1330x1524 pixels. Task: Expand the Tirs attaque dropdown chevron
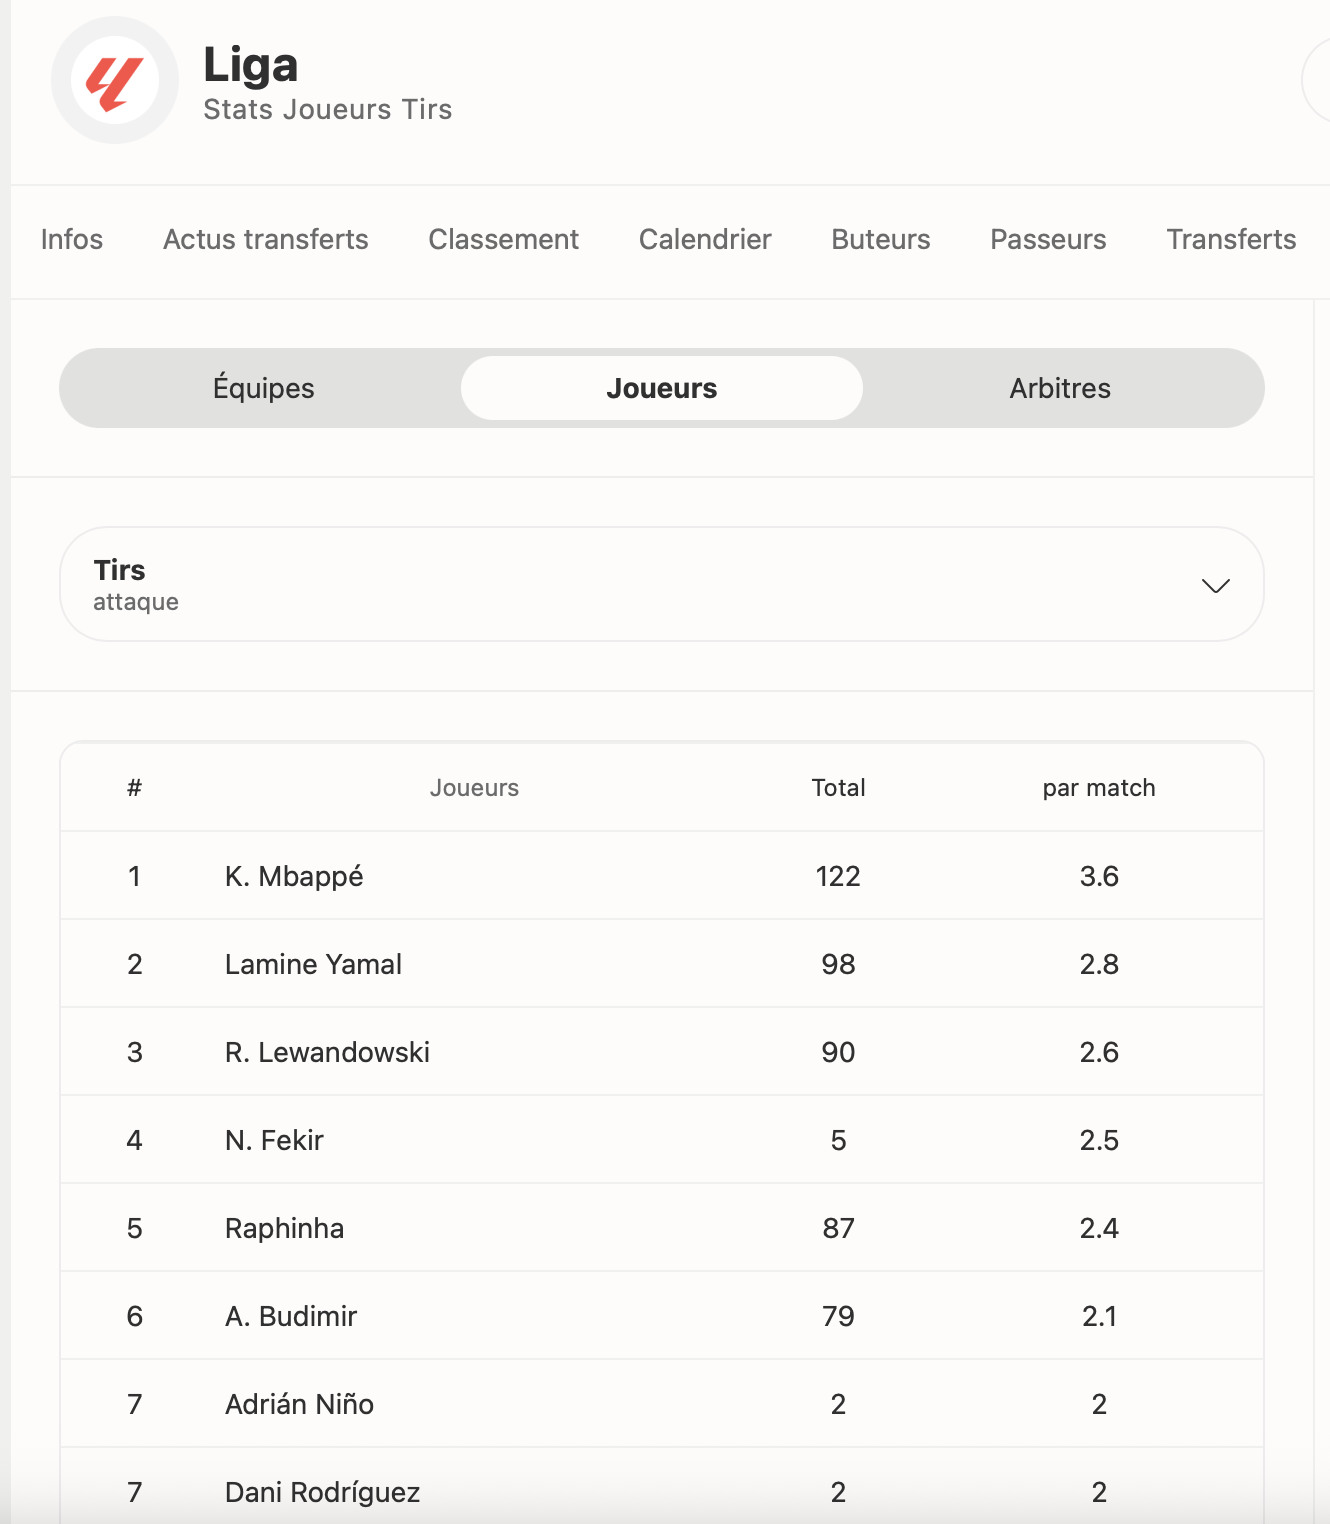tap(1215, 586)
